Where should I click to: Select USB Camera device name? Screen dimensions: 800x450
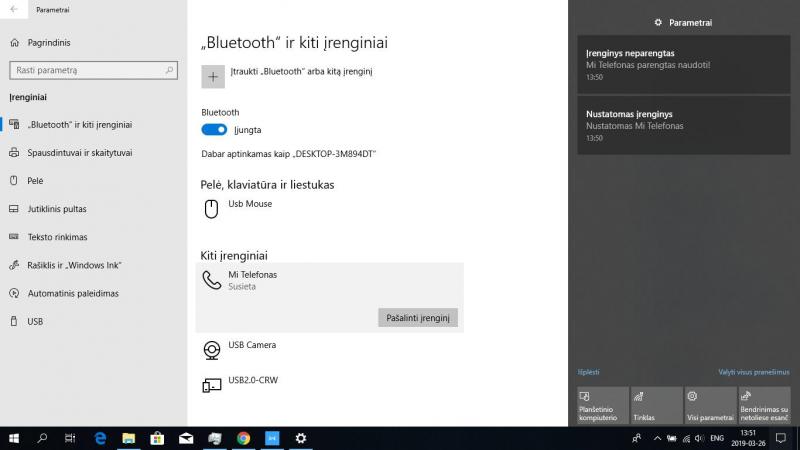pos(252,345)
